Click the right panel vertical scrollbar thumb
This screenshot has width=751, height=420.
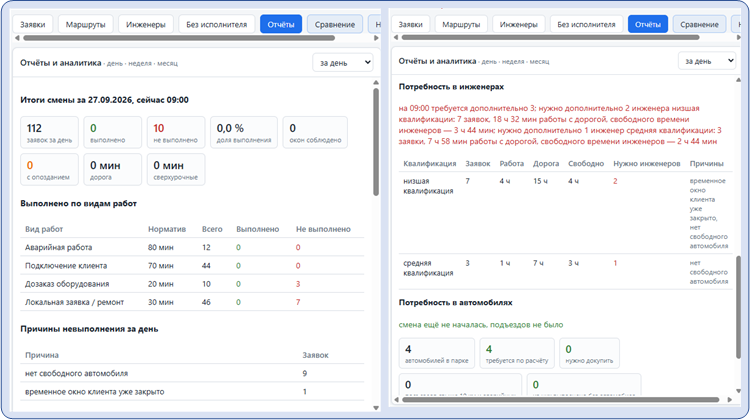pos(739,307)
